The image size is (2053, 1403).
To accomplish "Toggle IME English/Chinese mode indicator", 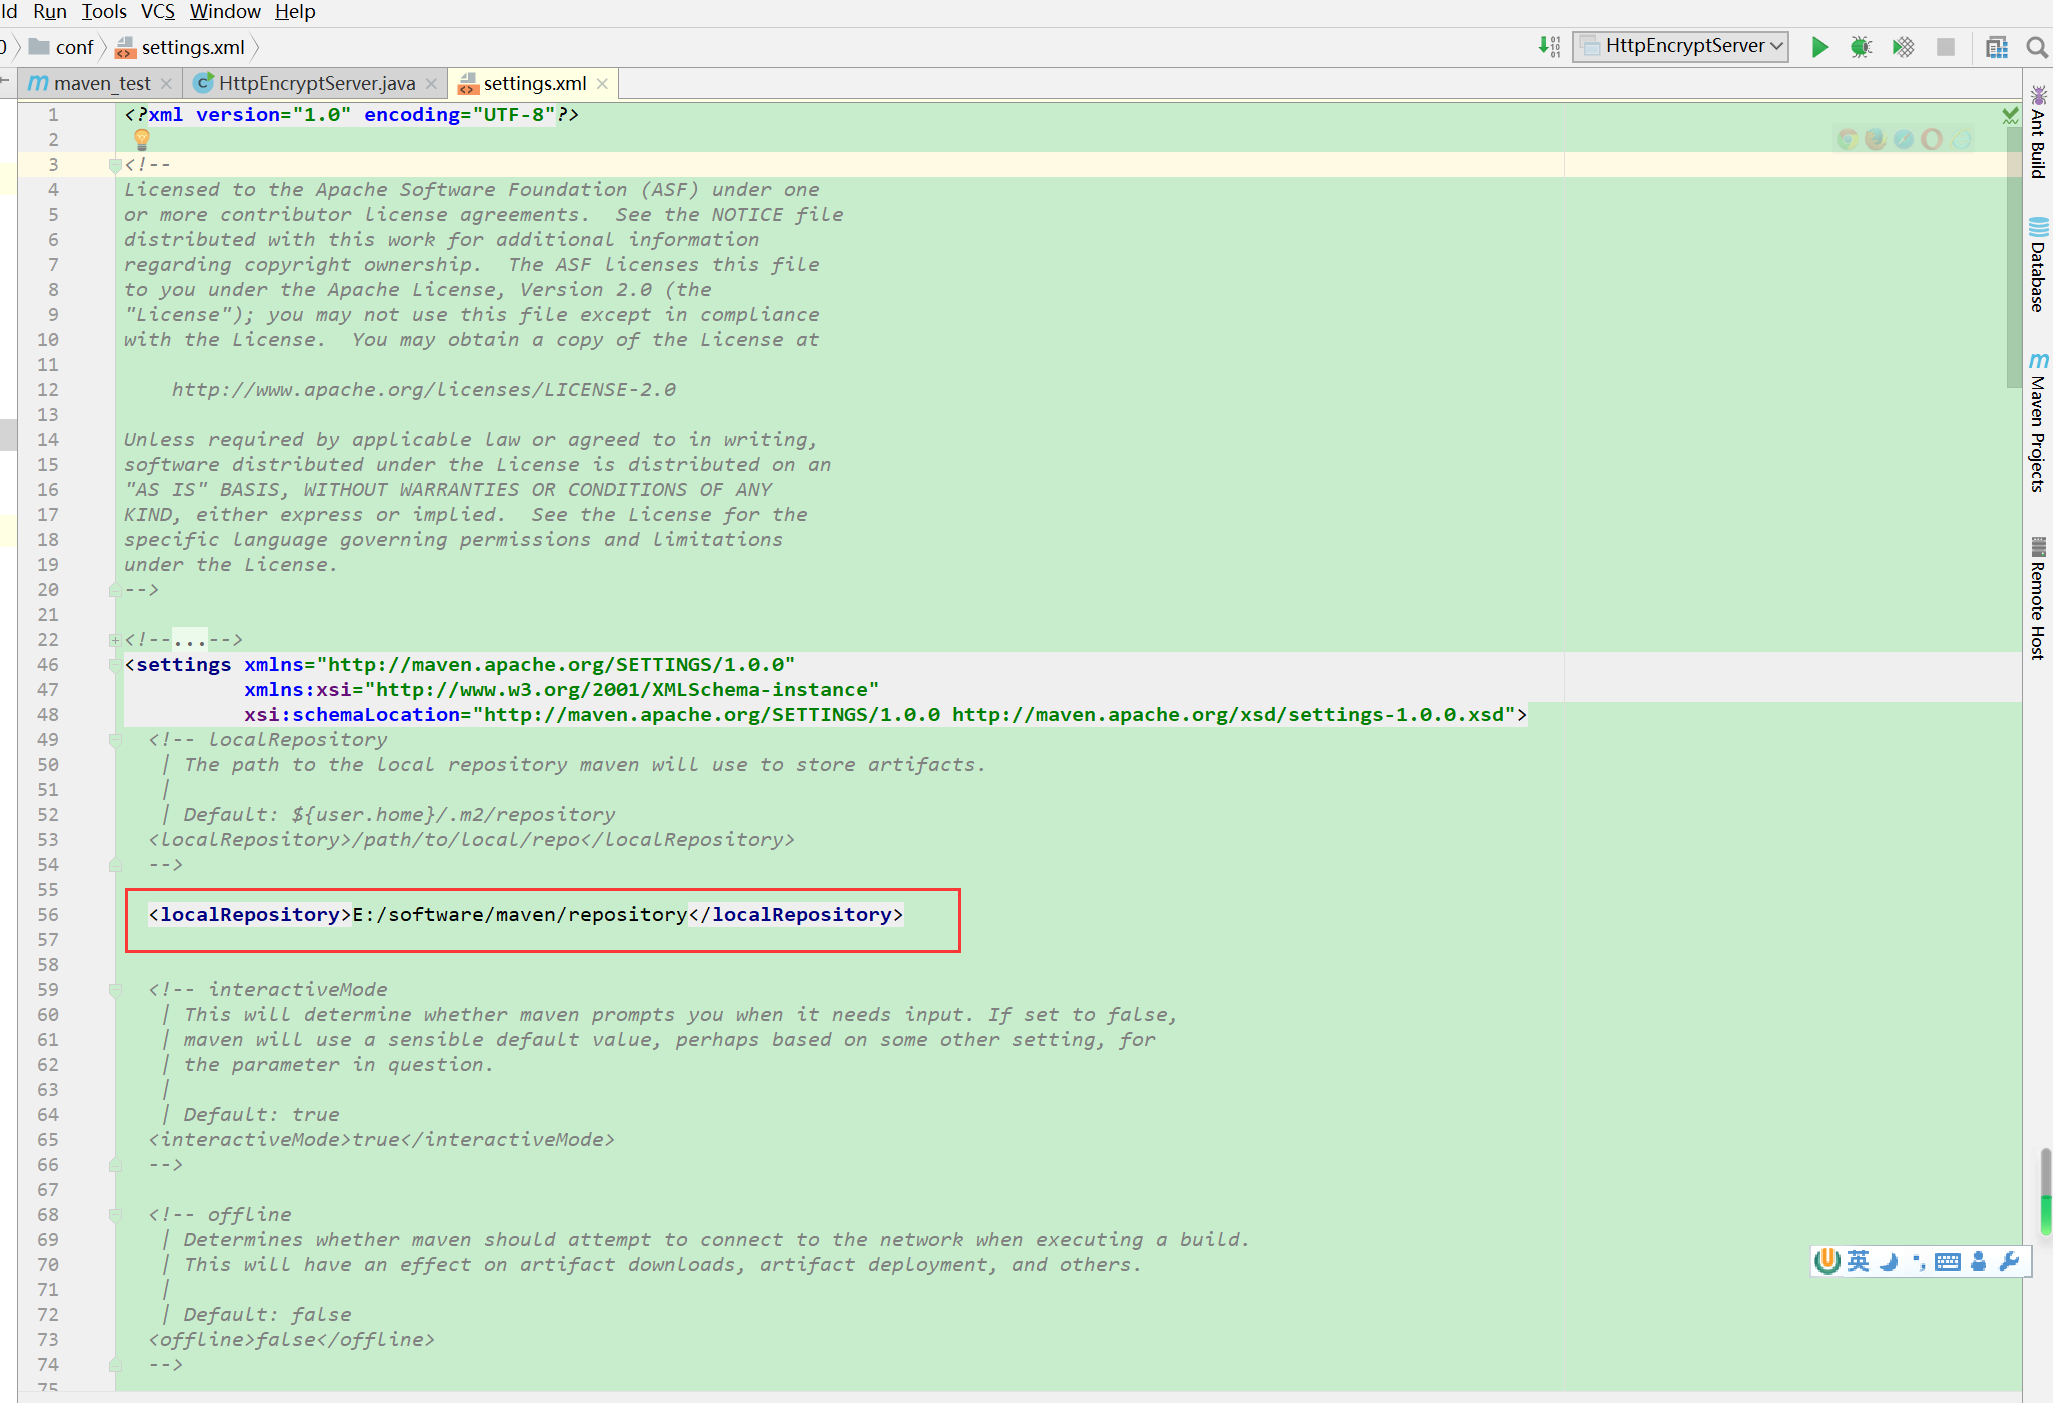I will (x=1858, y=1261).
